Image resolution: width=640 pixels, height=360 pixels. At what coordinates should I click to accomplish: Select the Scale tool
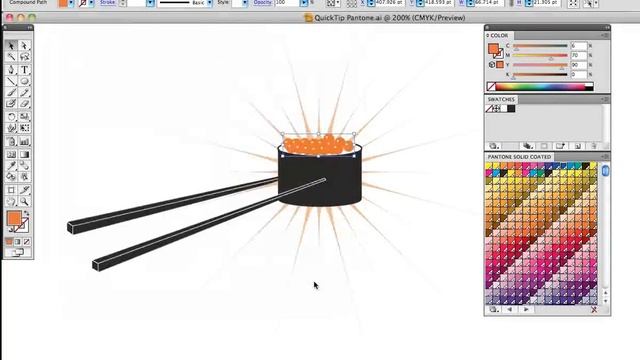tap(24, 117)
